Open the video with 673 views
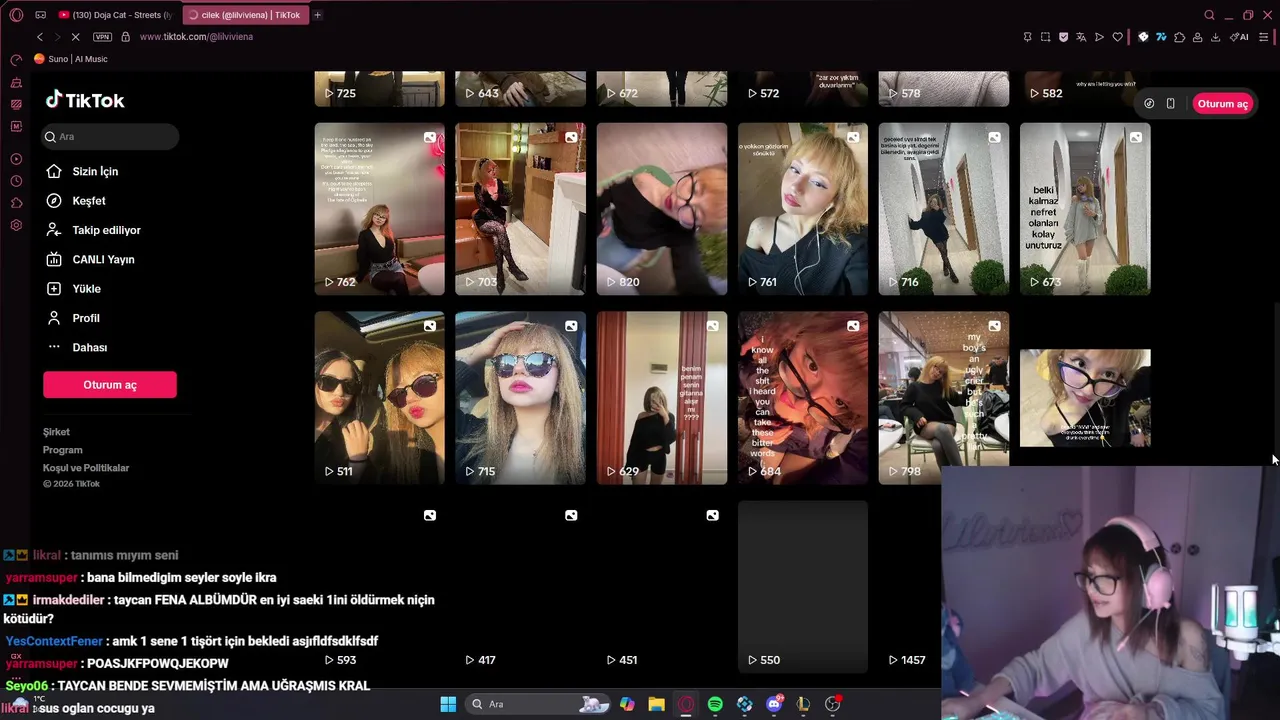This screenshot has height=720, width=1280. click(x=1085, y=209)
